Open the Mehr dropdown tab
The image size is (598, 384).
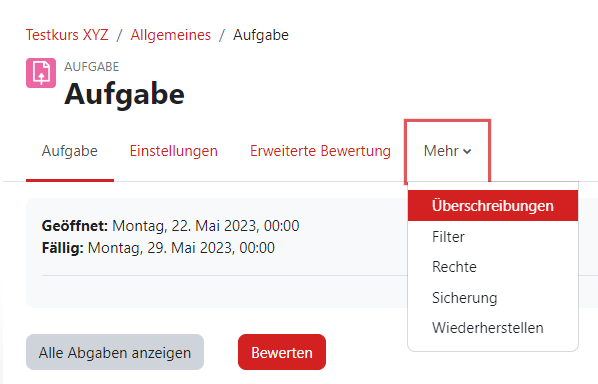coord(447,151)
